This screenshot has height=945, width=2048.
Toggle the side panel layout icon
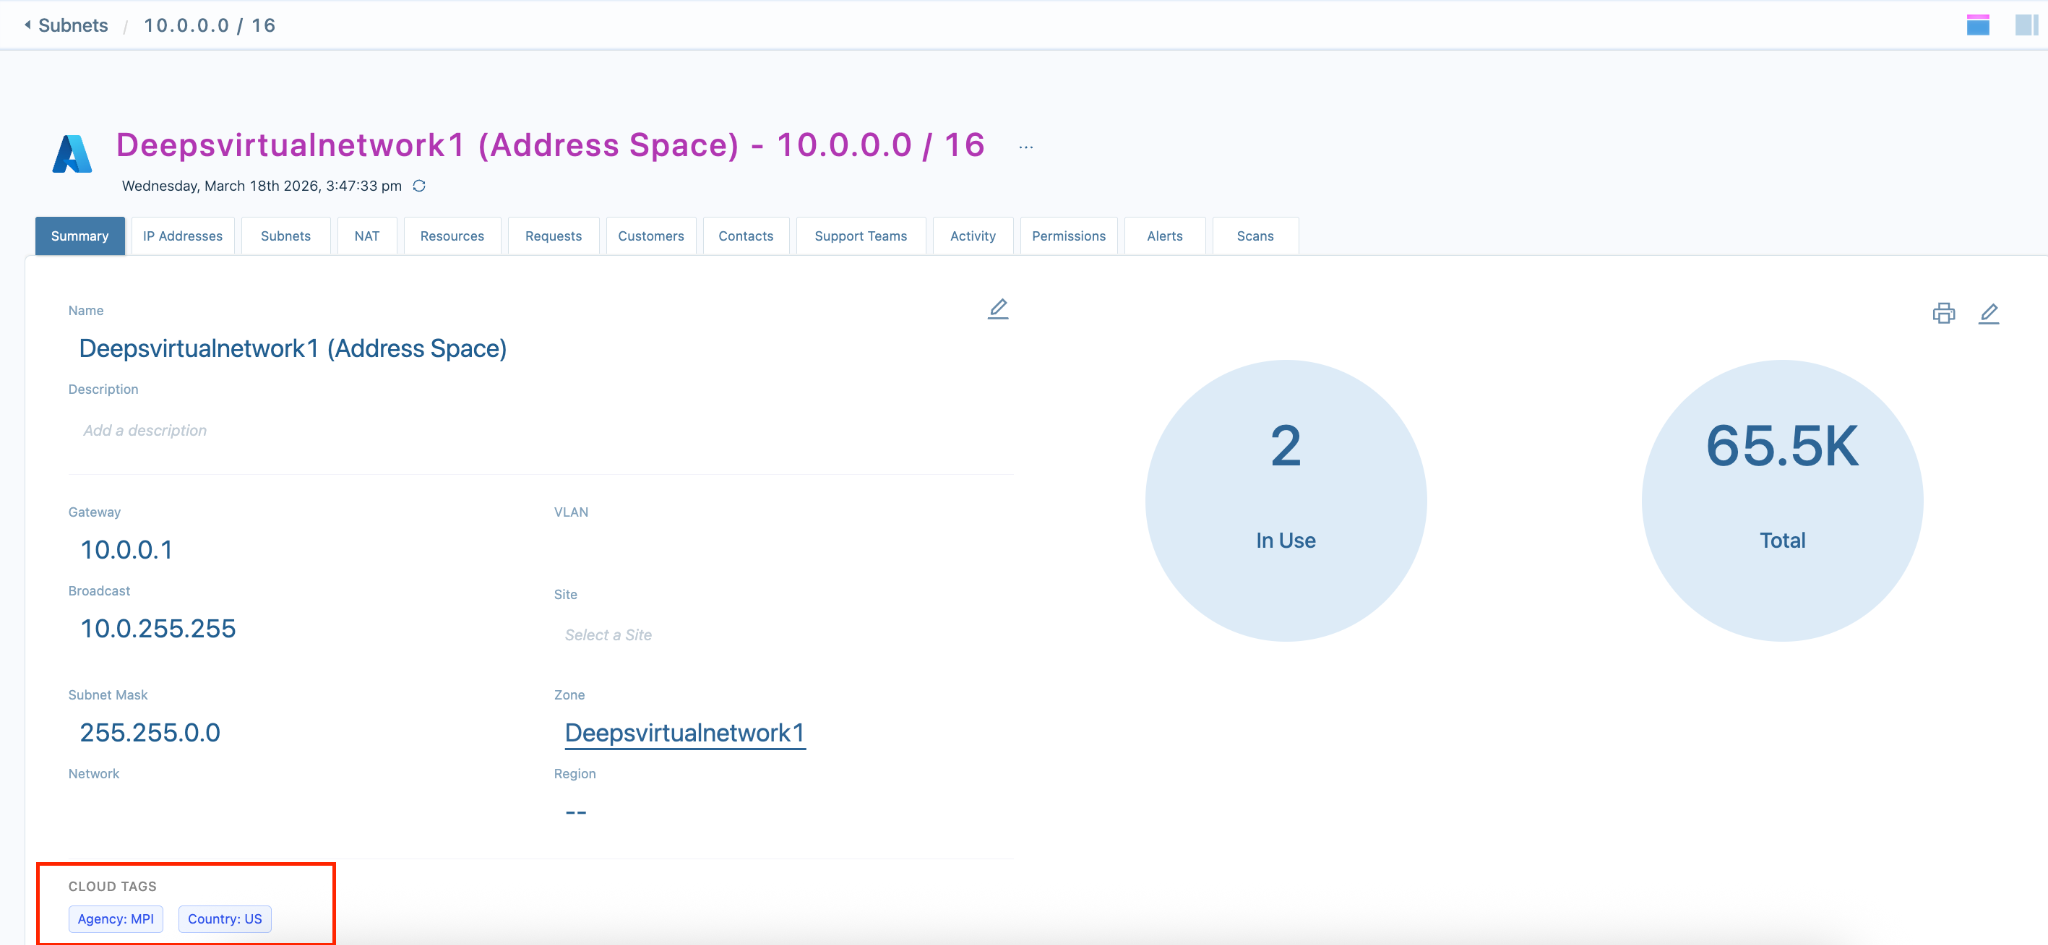[2027, 25]
